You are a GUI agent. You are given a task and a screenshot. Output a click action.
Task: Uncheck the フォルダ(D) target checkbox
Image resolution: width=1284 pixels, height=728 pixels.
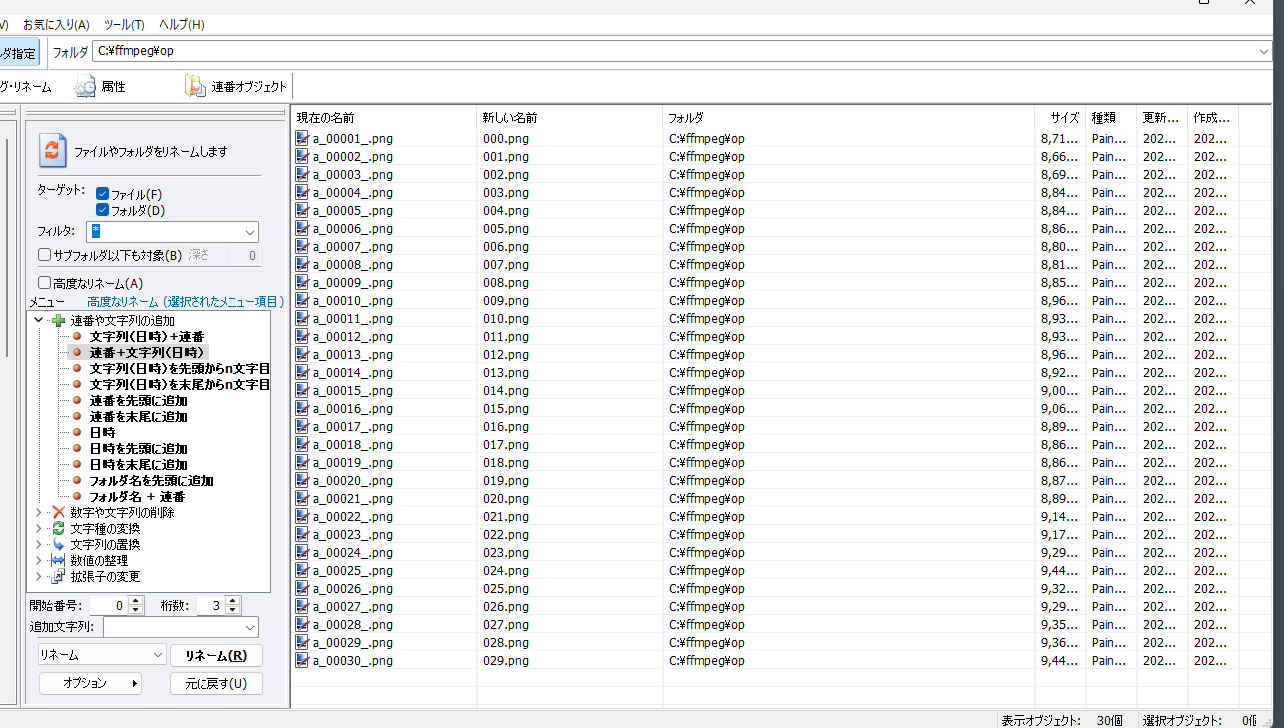pos(102,210)
